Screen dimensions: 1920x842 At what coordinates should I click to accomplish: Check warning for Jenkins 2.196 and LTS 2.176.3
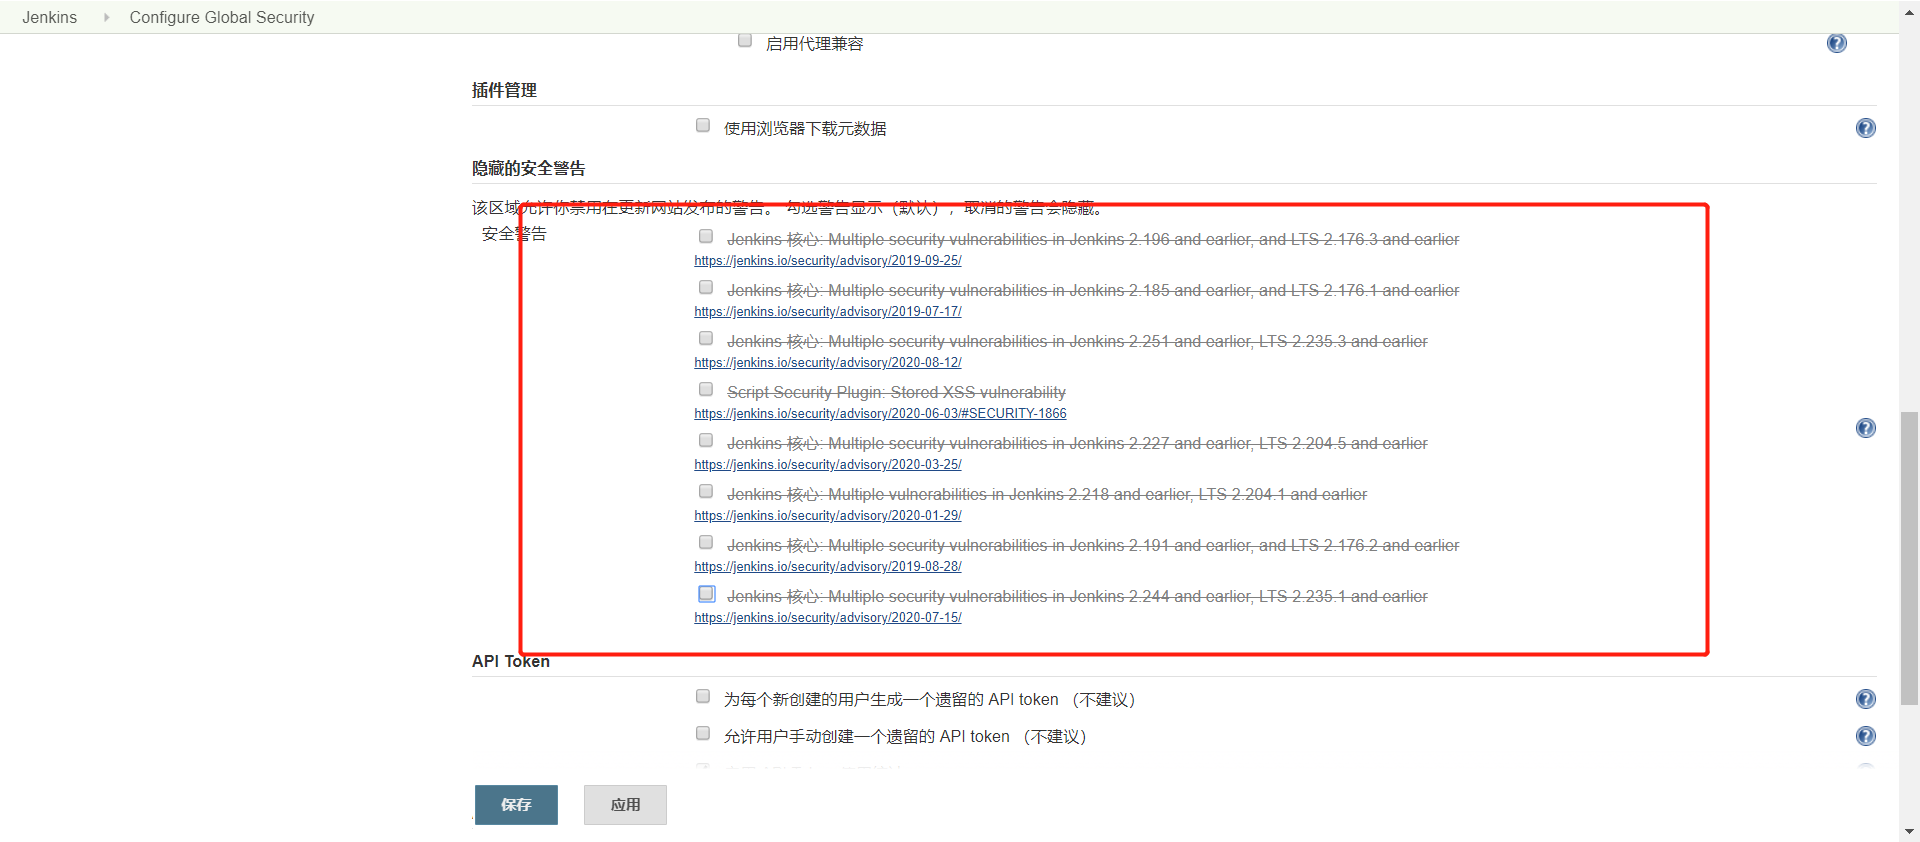point(706,236)
